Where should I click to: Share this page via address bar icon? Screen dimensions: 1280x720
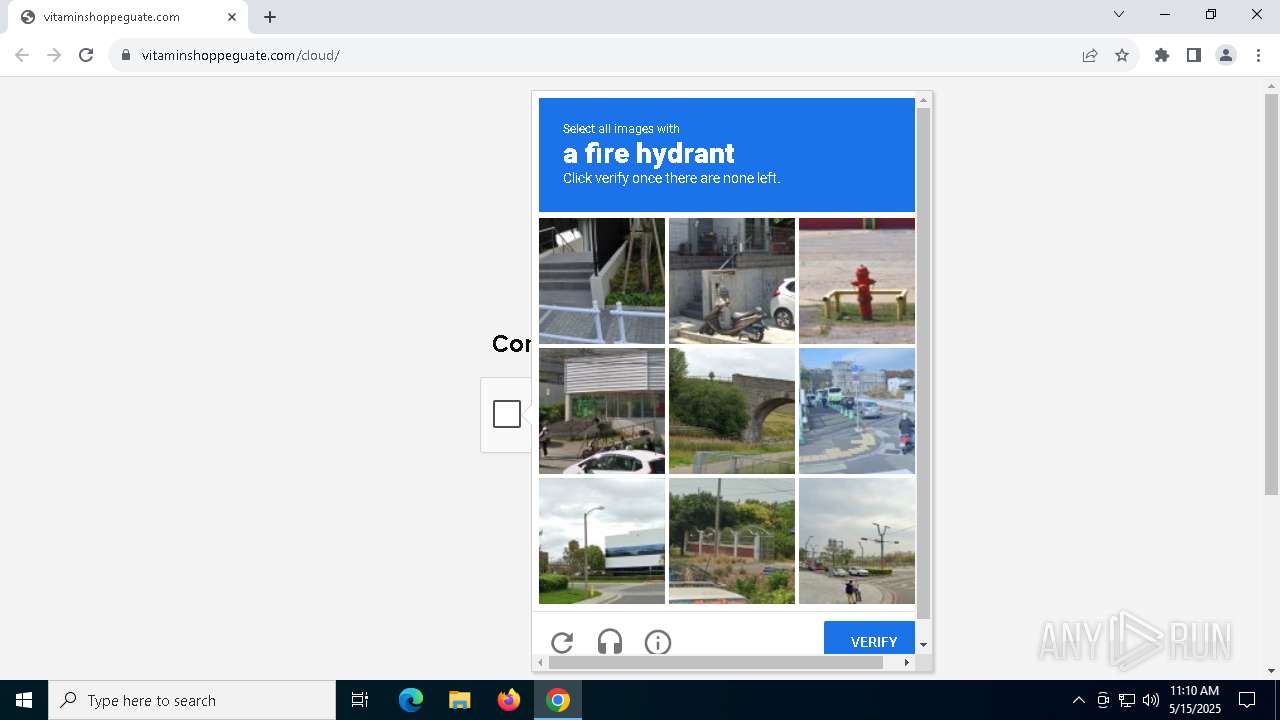tap(1090, 55)
